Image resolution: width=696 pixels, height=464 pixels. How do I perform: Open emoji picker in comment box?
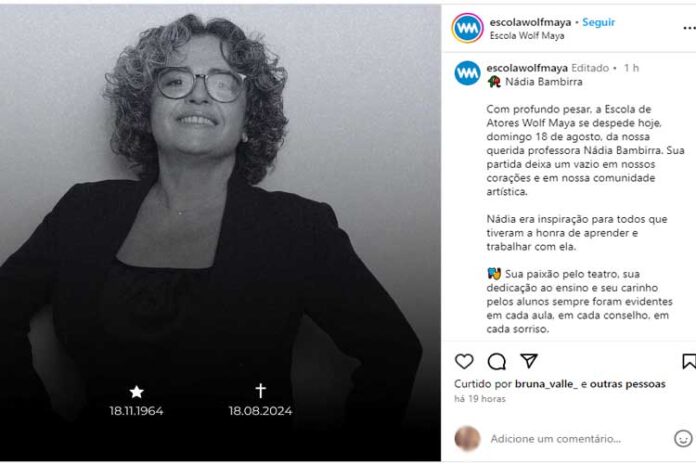point(683,438)
